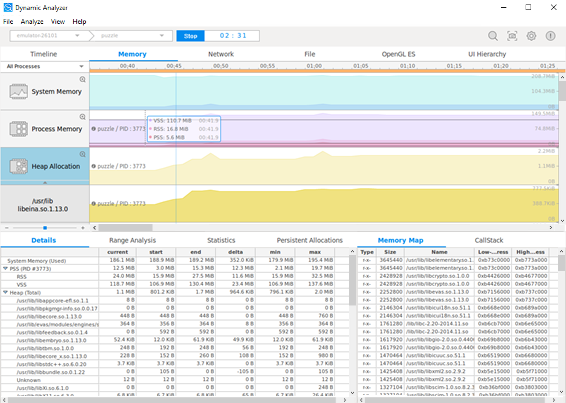Click the horizontal timeline scrollbar thumb

coord(125,228)
